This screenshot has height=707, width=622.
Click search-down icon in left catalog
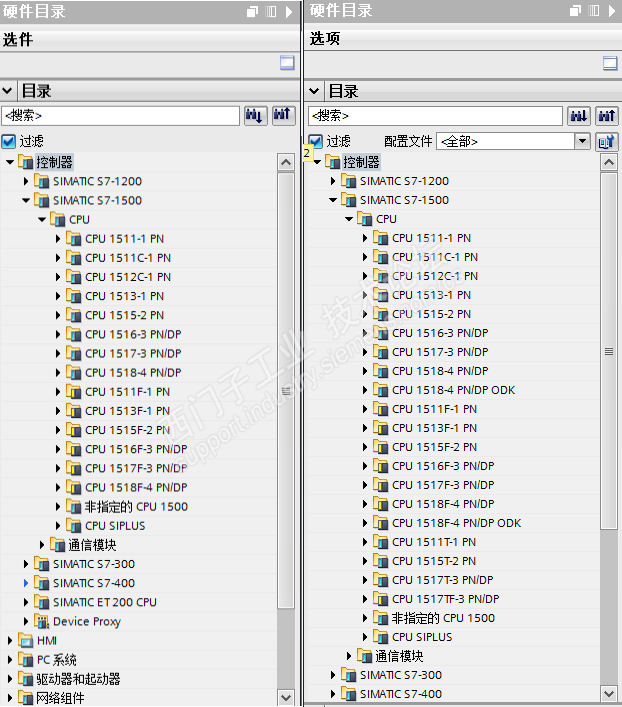point(256,116)
